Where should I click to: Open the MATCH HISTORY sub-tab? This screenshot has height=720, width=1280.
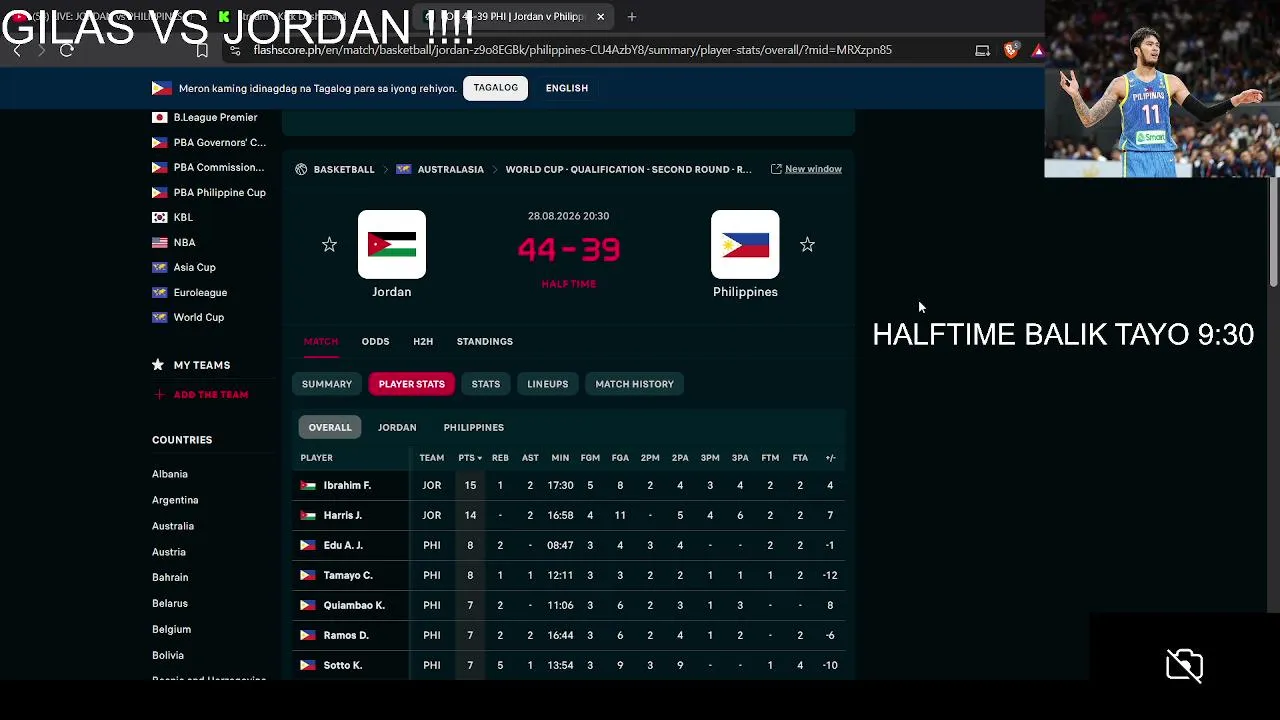tap(635, 384)
